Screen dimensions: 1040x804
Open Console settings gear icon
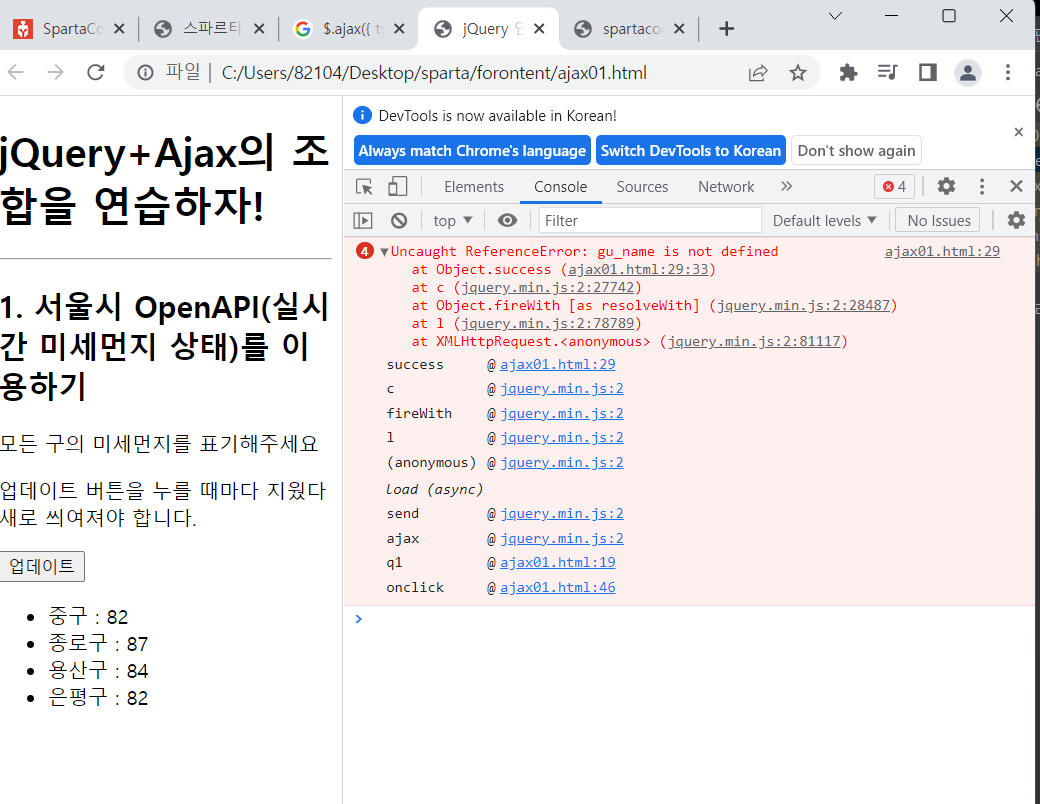[x=1016, y=220]
